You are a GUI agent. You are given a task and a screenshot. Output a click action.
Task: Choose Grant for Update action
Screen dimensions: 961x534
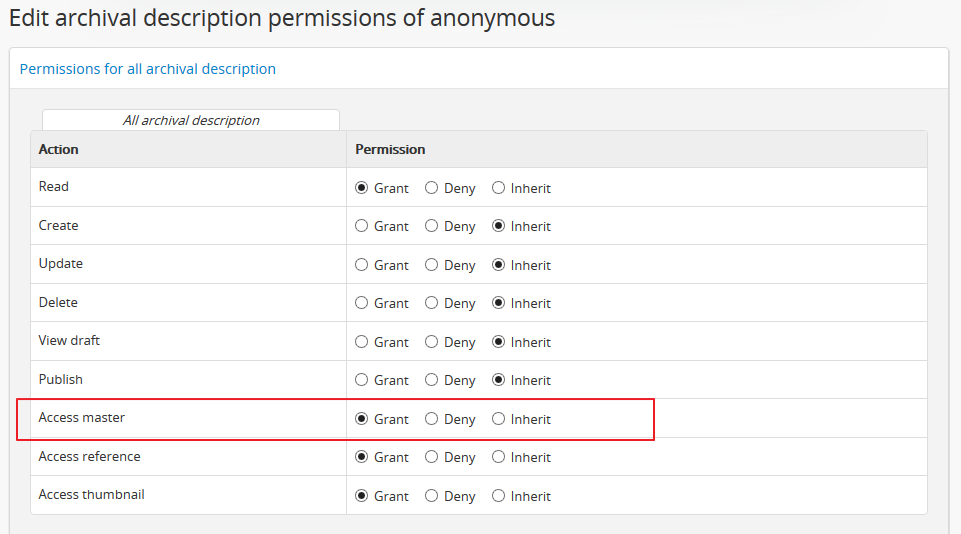pyautogui.click(x=362, y=265)
